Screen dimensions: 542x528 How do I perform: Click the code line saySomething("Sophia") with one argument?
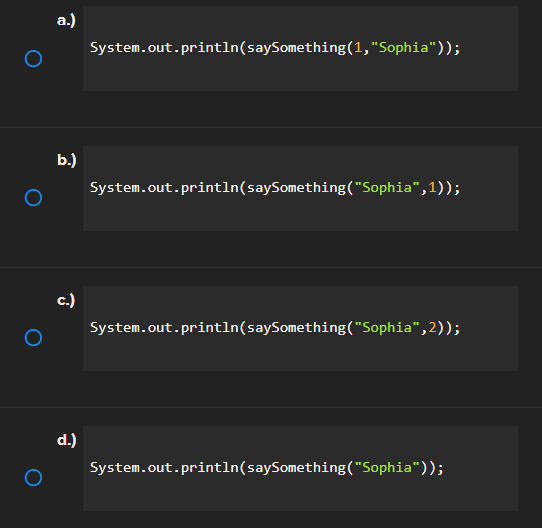point(267,468)
